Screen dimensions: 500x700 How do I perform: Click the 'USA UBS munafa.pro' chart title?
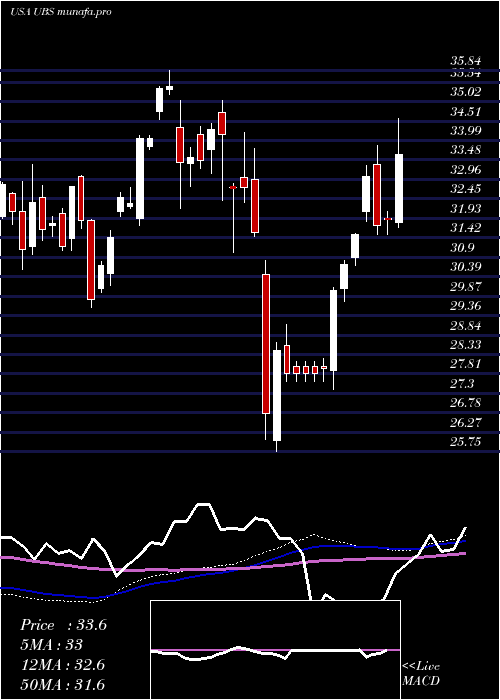pyautogui.click(x=61, y=12)
